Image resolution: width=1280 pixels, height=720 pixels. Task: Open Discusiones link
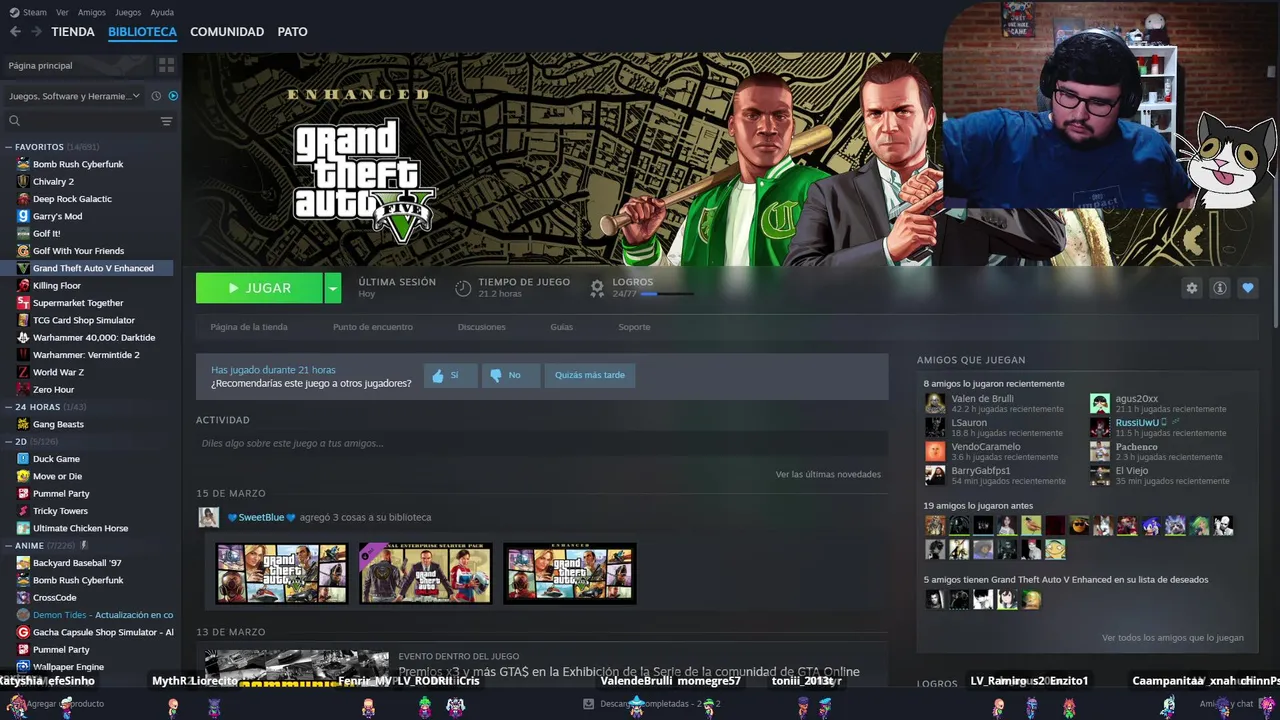point(481,327)
